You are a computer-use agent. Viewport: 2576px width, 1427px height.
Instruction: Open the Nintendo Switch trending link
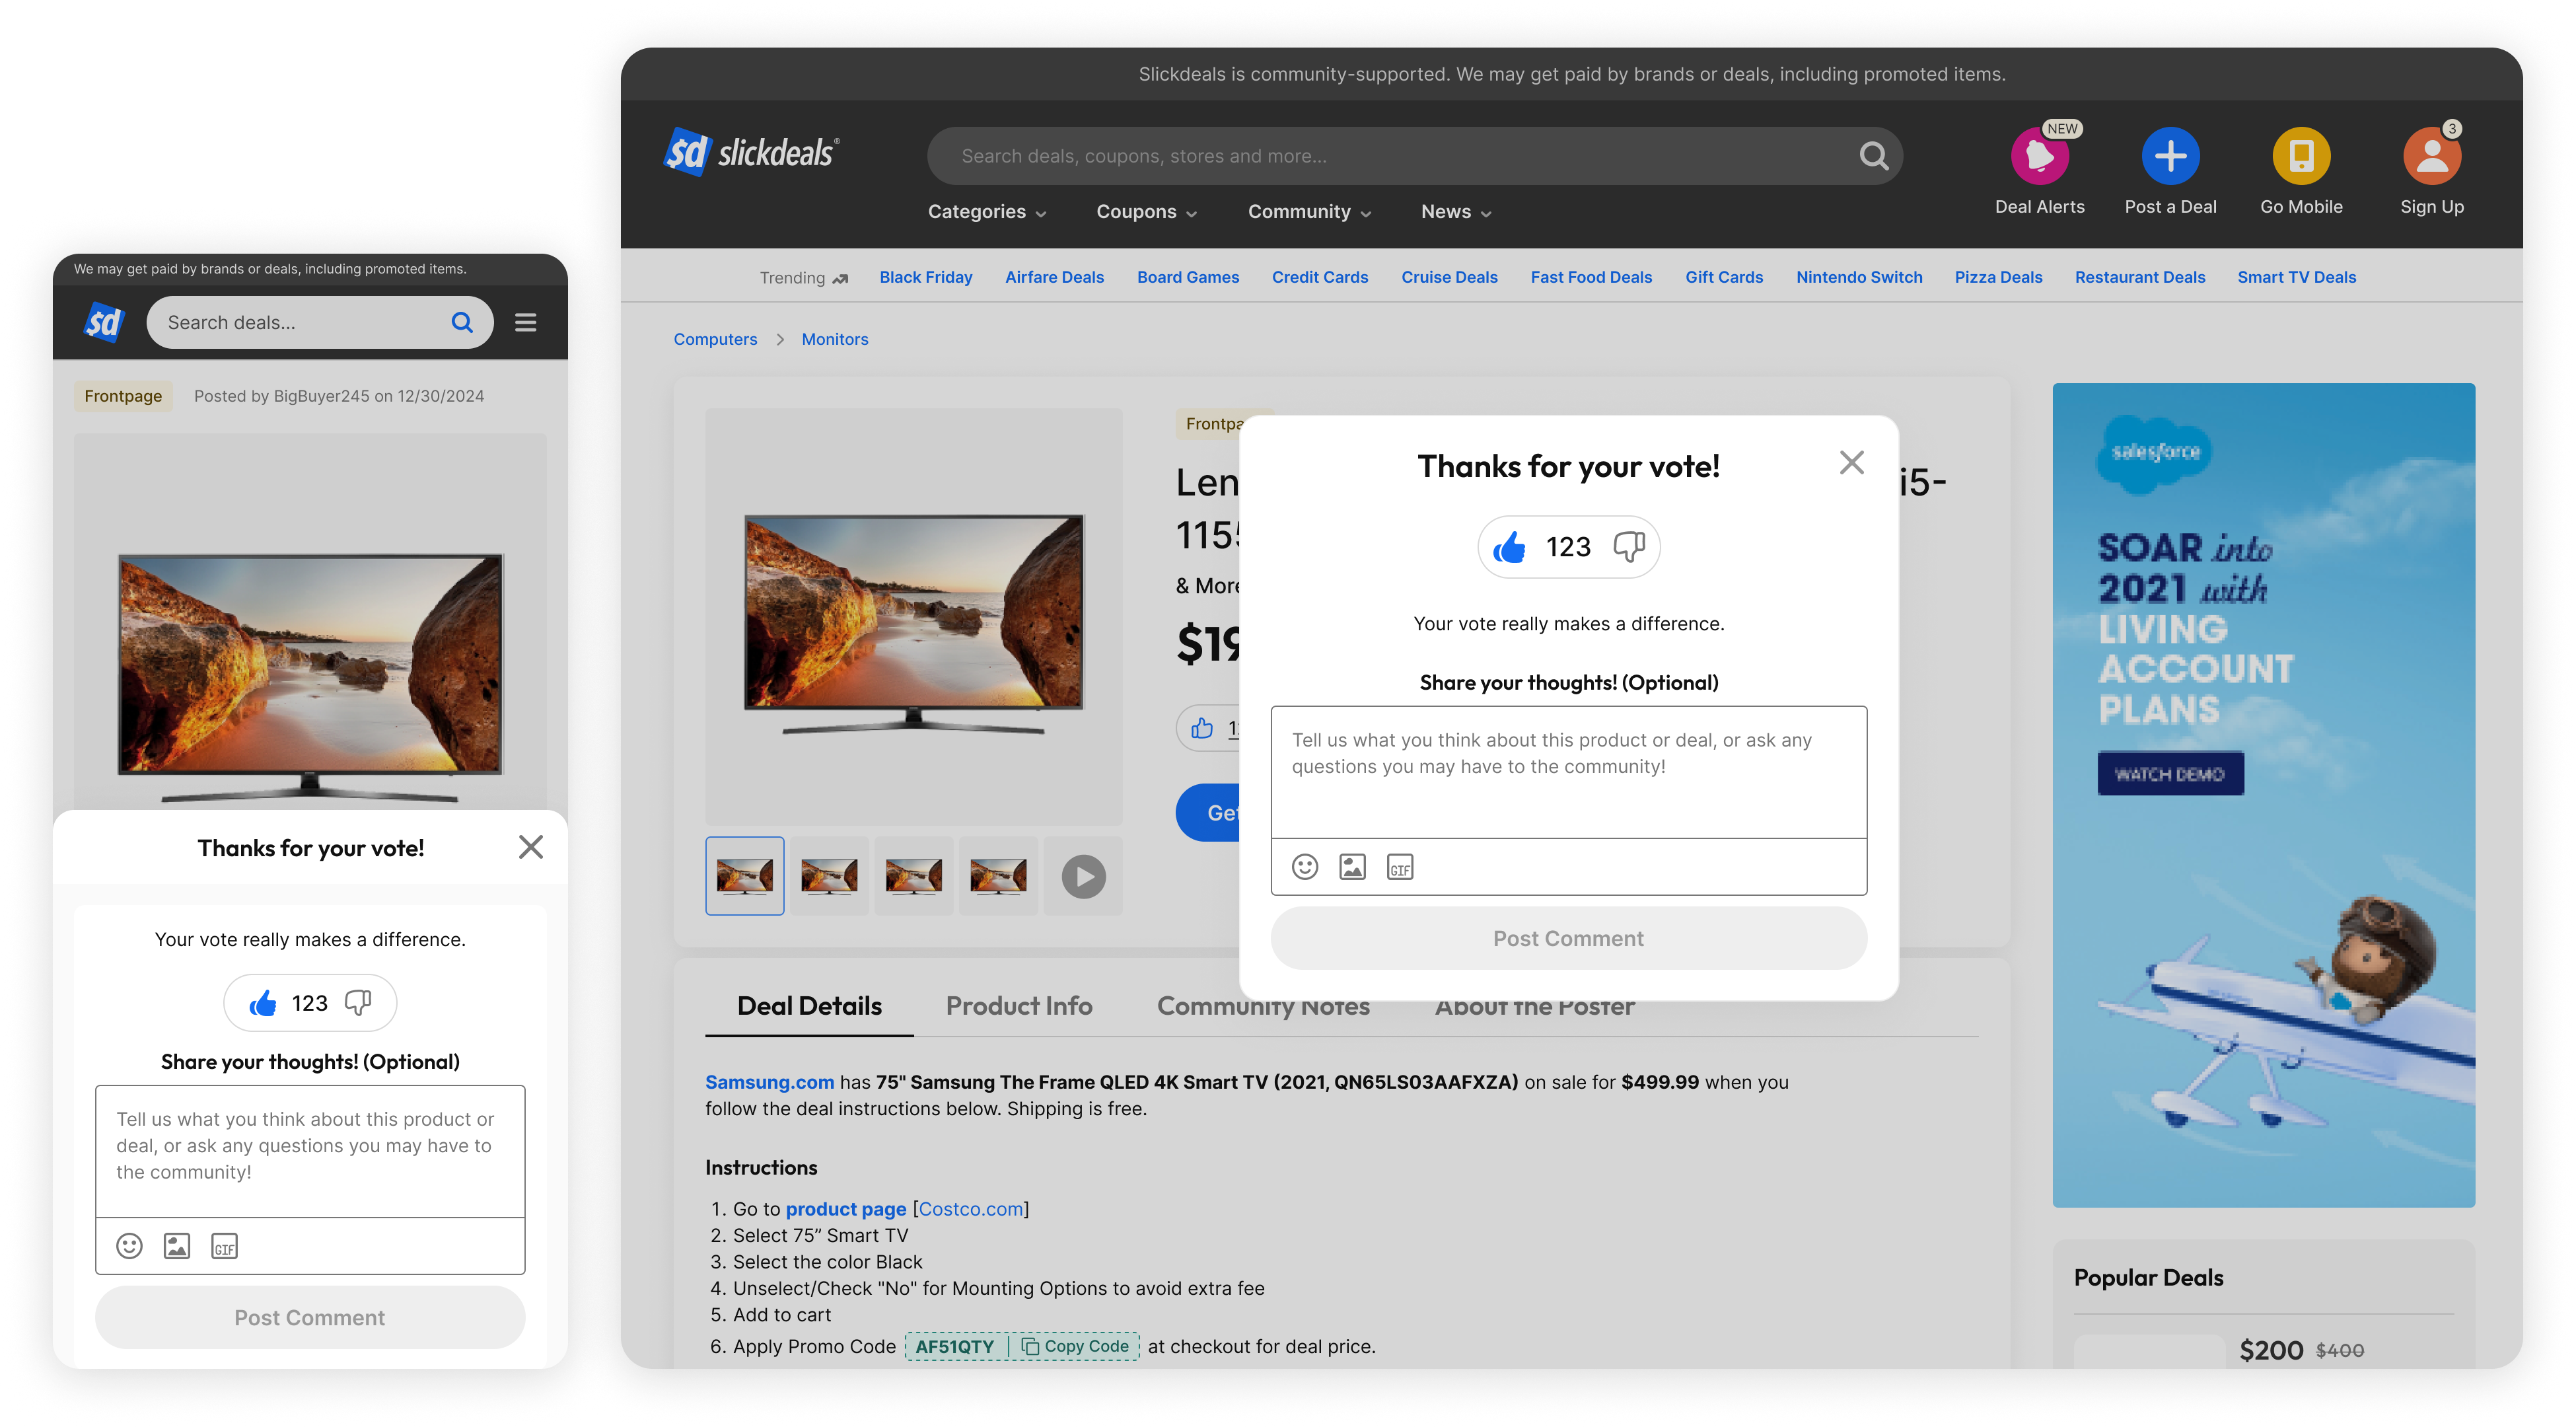click(x=1858, y=277)
